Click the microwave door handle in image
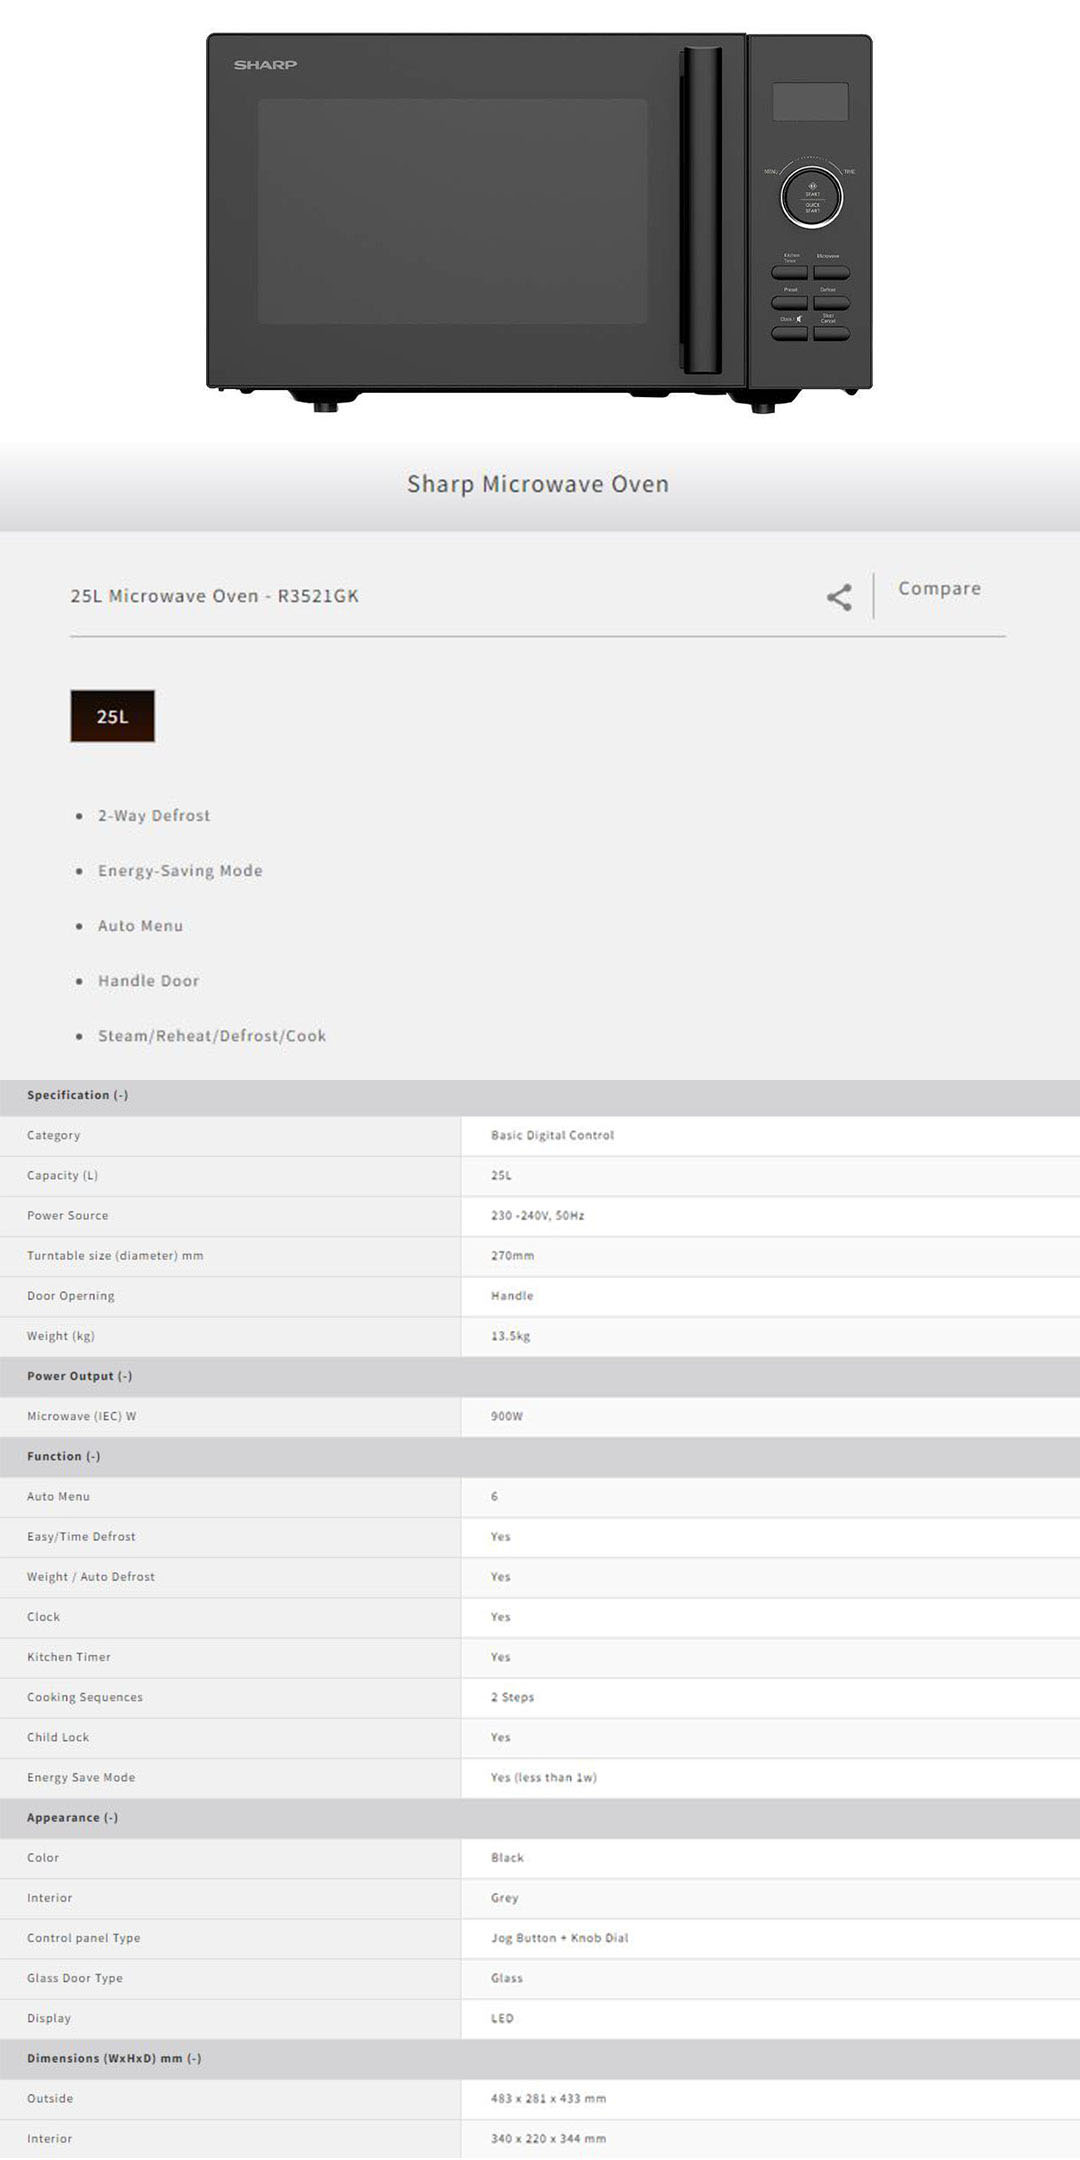 pos(700,210)
